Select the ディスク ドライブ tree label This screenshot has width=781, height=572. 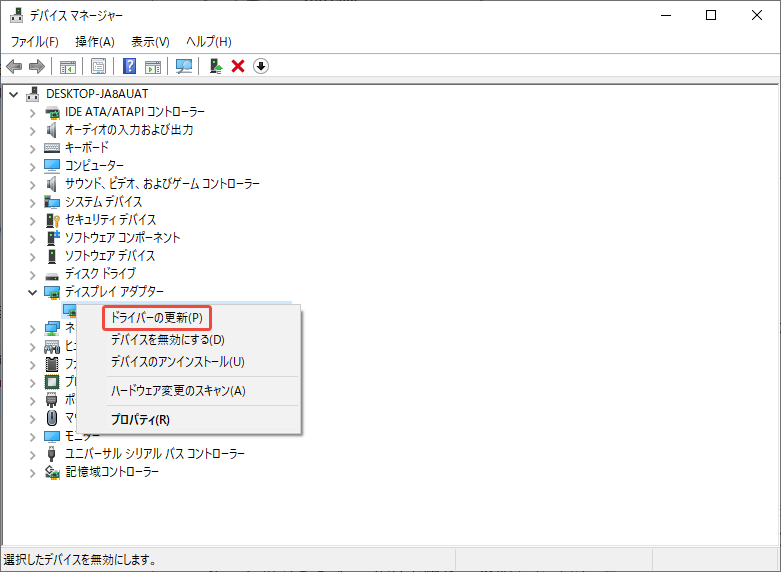click(x=100, y=274)
